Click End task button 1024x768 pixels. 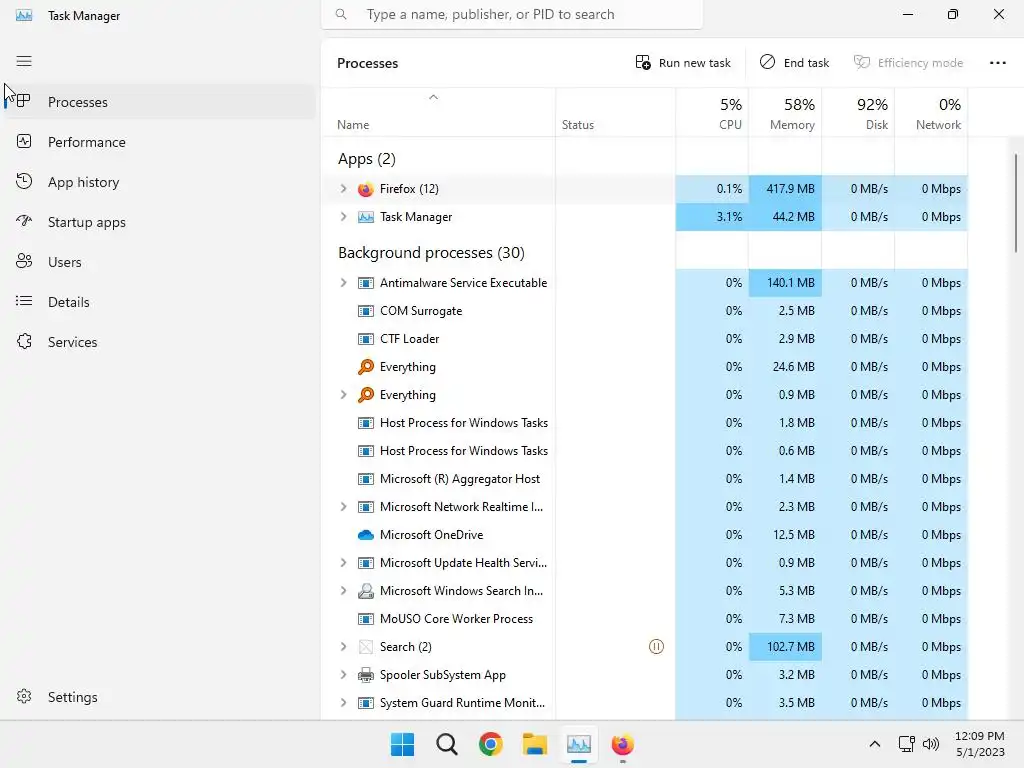pyautogui.click(x=794, y=63)
